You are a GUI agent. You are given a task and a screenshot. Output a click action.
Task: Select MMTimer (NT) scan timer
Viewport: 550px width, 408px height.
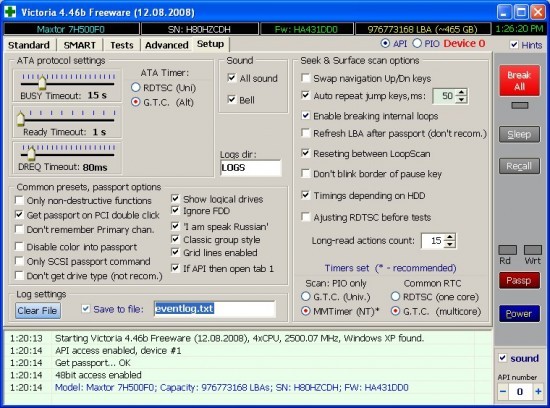tap(306, 311)
